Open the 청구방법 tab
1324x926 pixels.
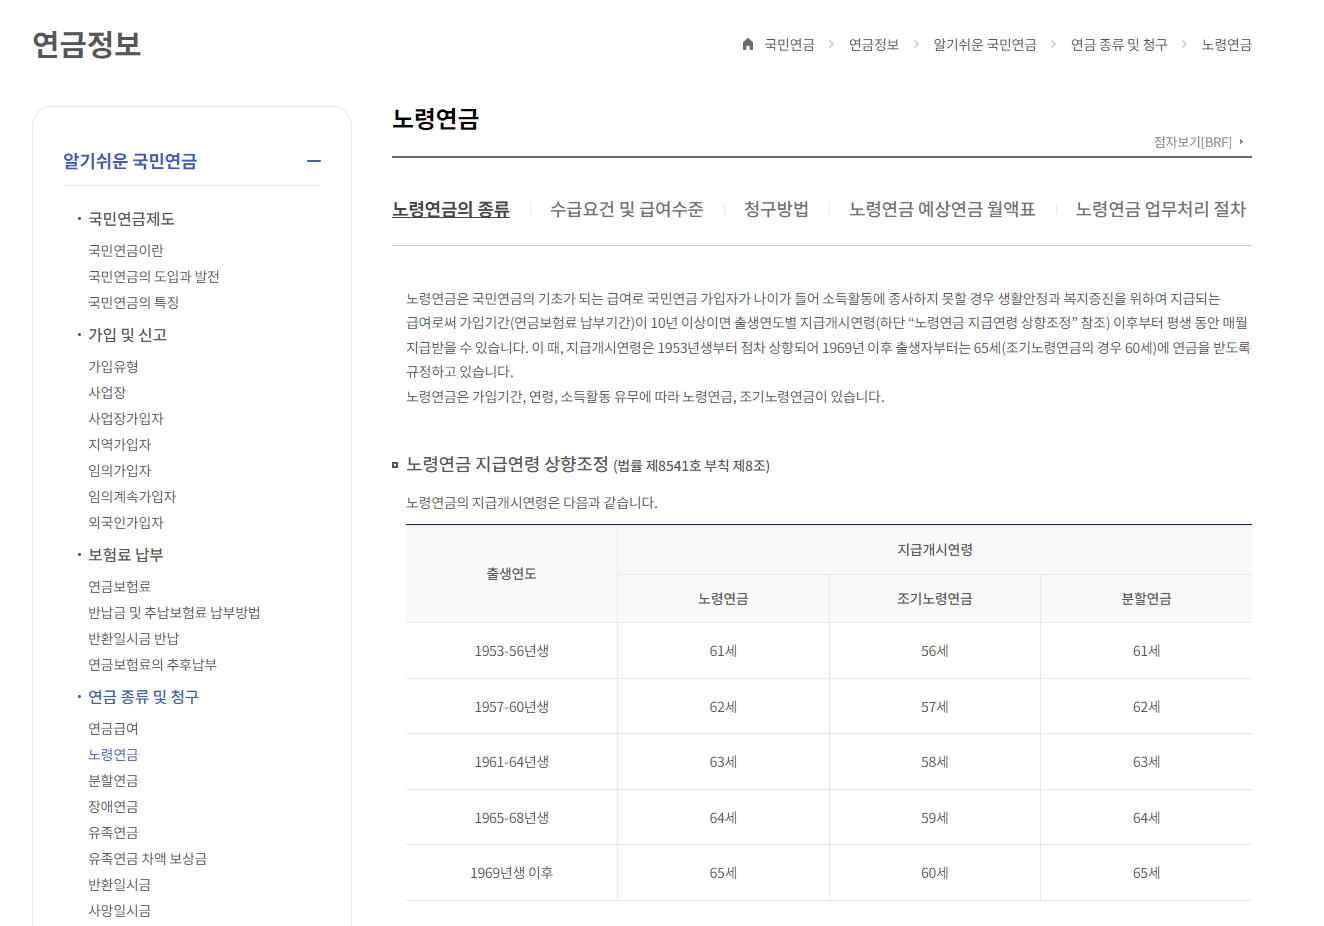pyautogui.click(x=776, y=209)
